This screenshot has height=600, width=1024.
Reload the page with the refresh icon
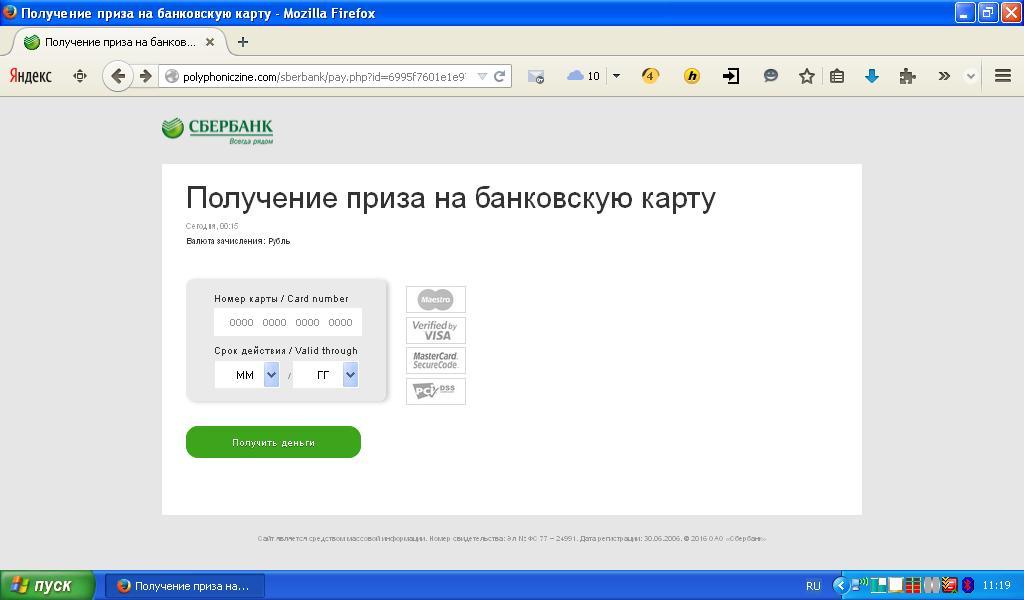[x=499, y=76]
